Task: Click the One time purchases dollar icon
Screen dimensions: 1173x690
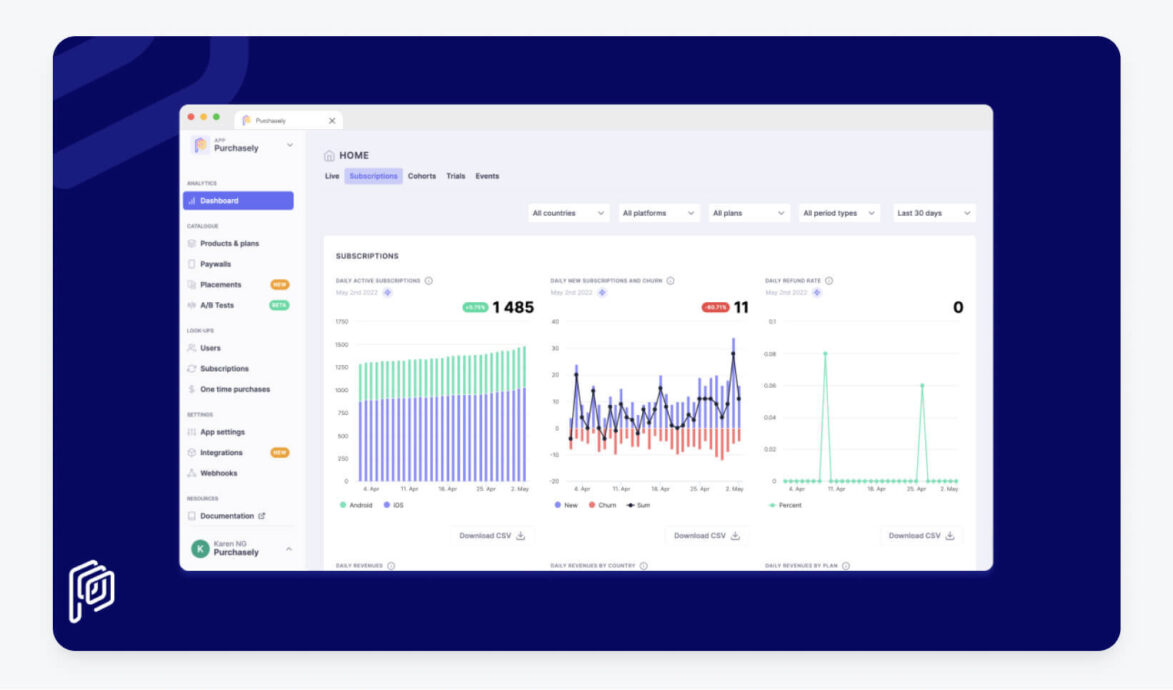Action: click(191, 390)
